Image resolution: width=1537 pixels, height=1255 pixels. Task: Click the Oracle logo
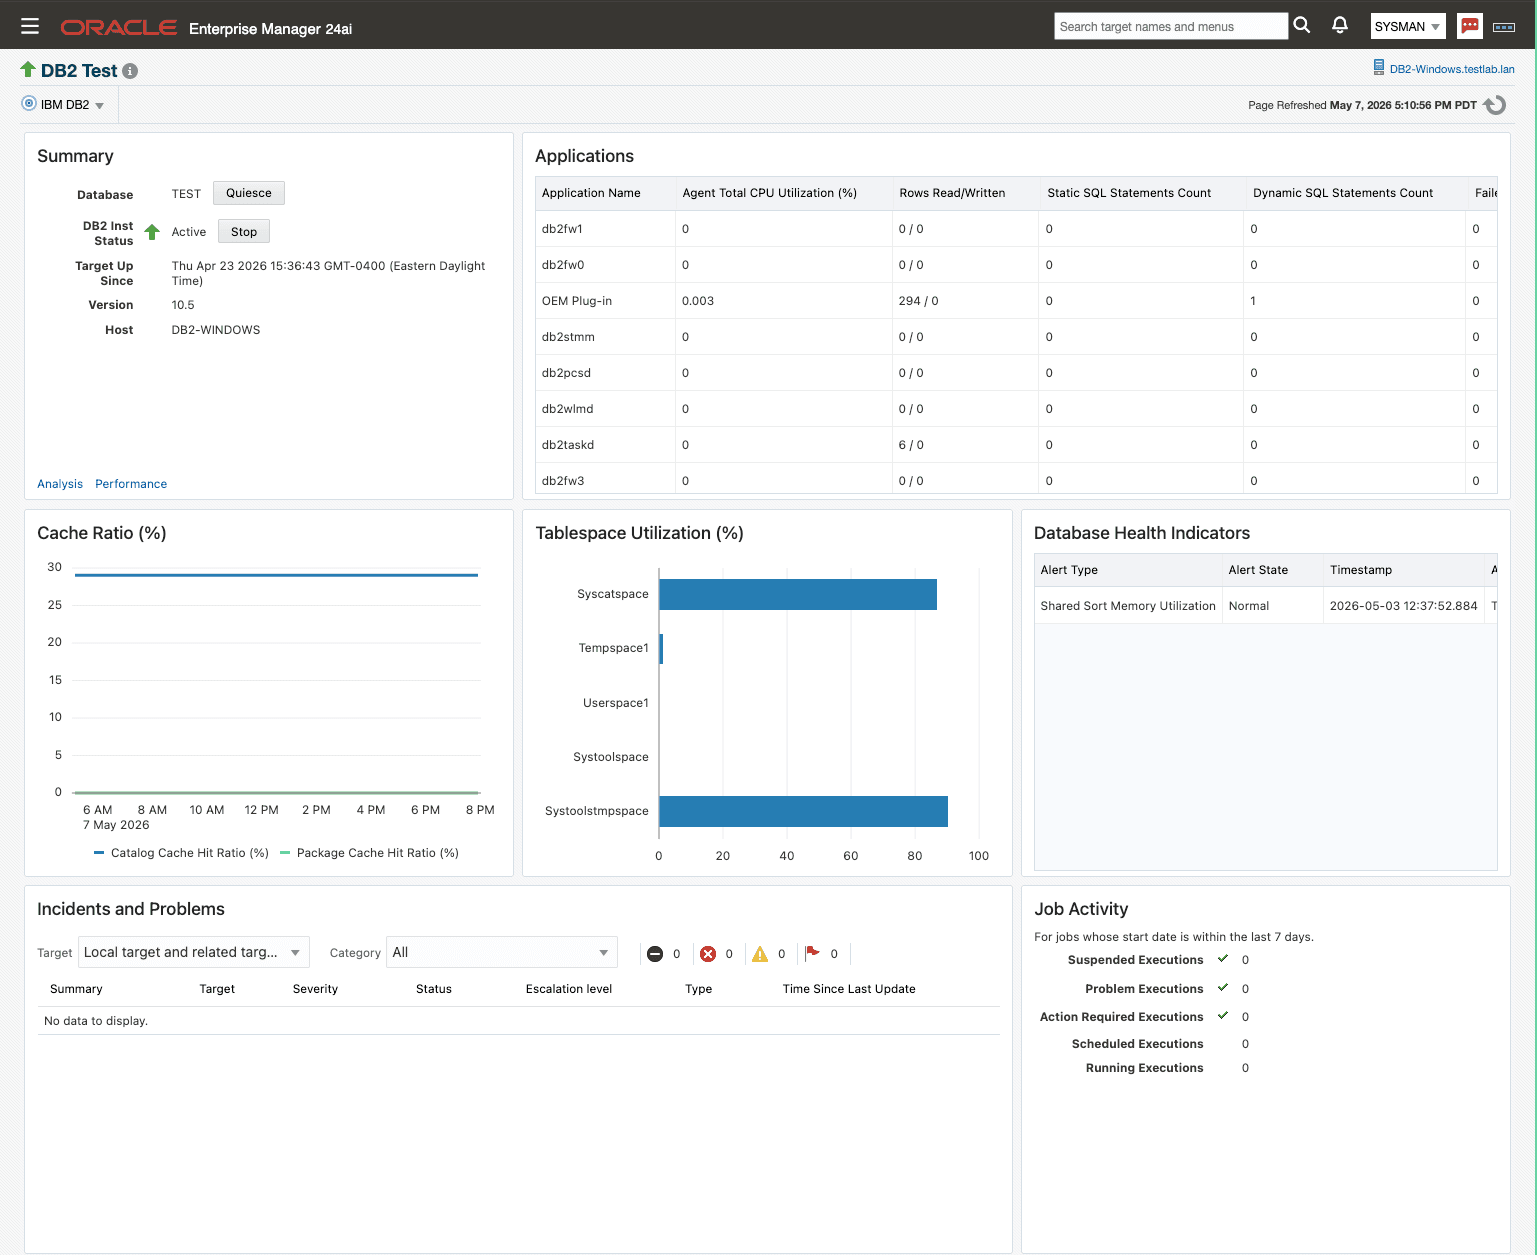(119, 28)
